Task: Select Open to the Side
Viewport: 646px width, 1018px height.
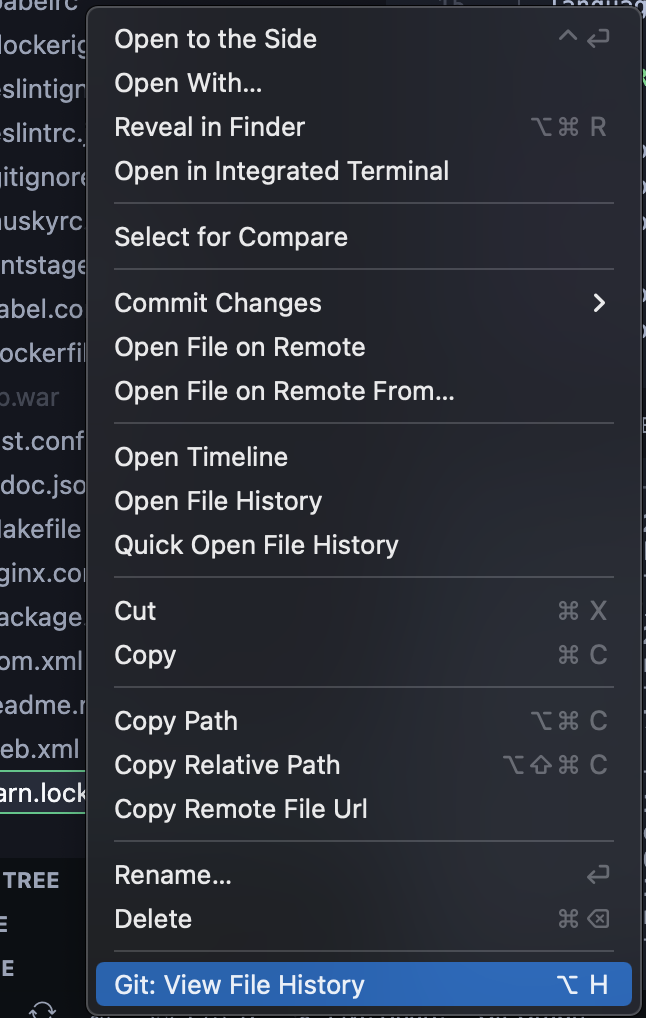Action: pyautogui.click(x=215, y=39)
